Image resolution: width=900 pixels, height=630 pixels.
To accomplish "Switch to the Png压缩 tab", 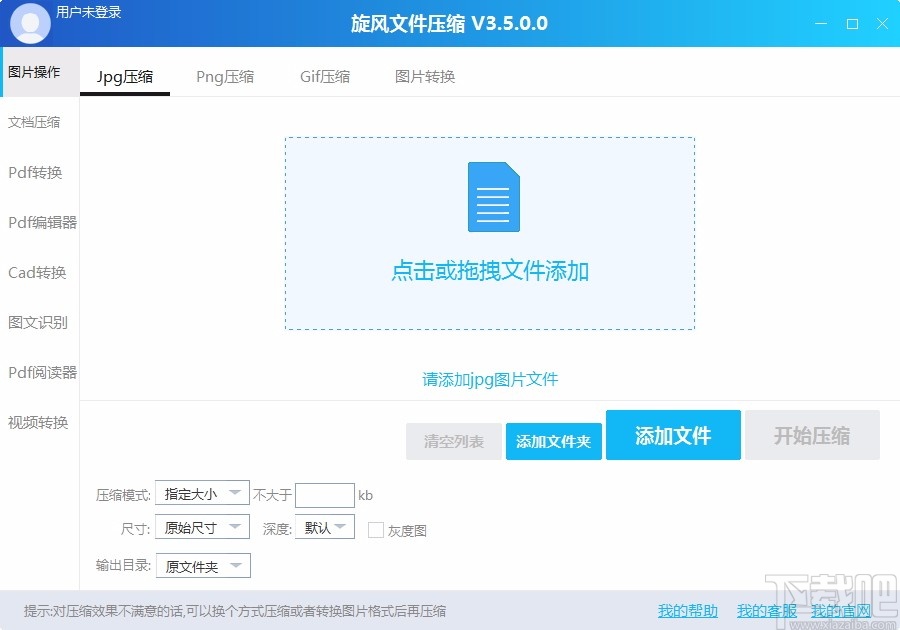I will 225,75.
